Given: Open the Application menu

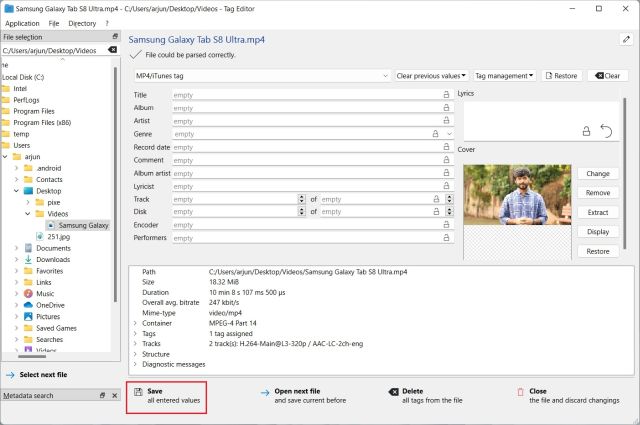Looking at the screenshot, I should pos(22,22).
